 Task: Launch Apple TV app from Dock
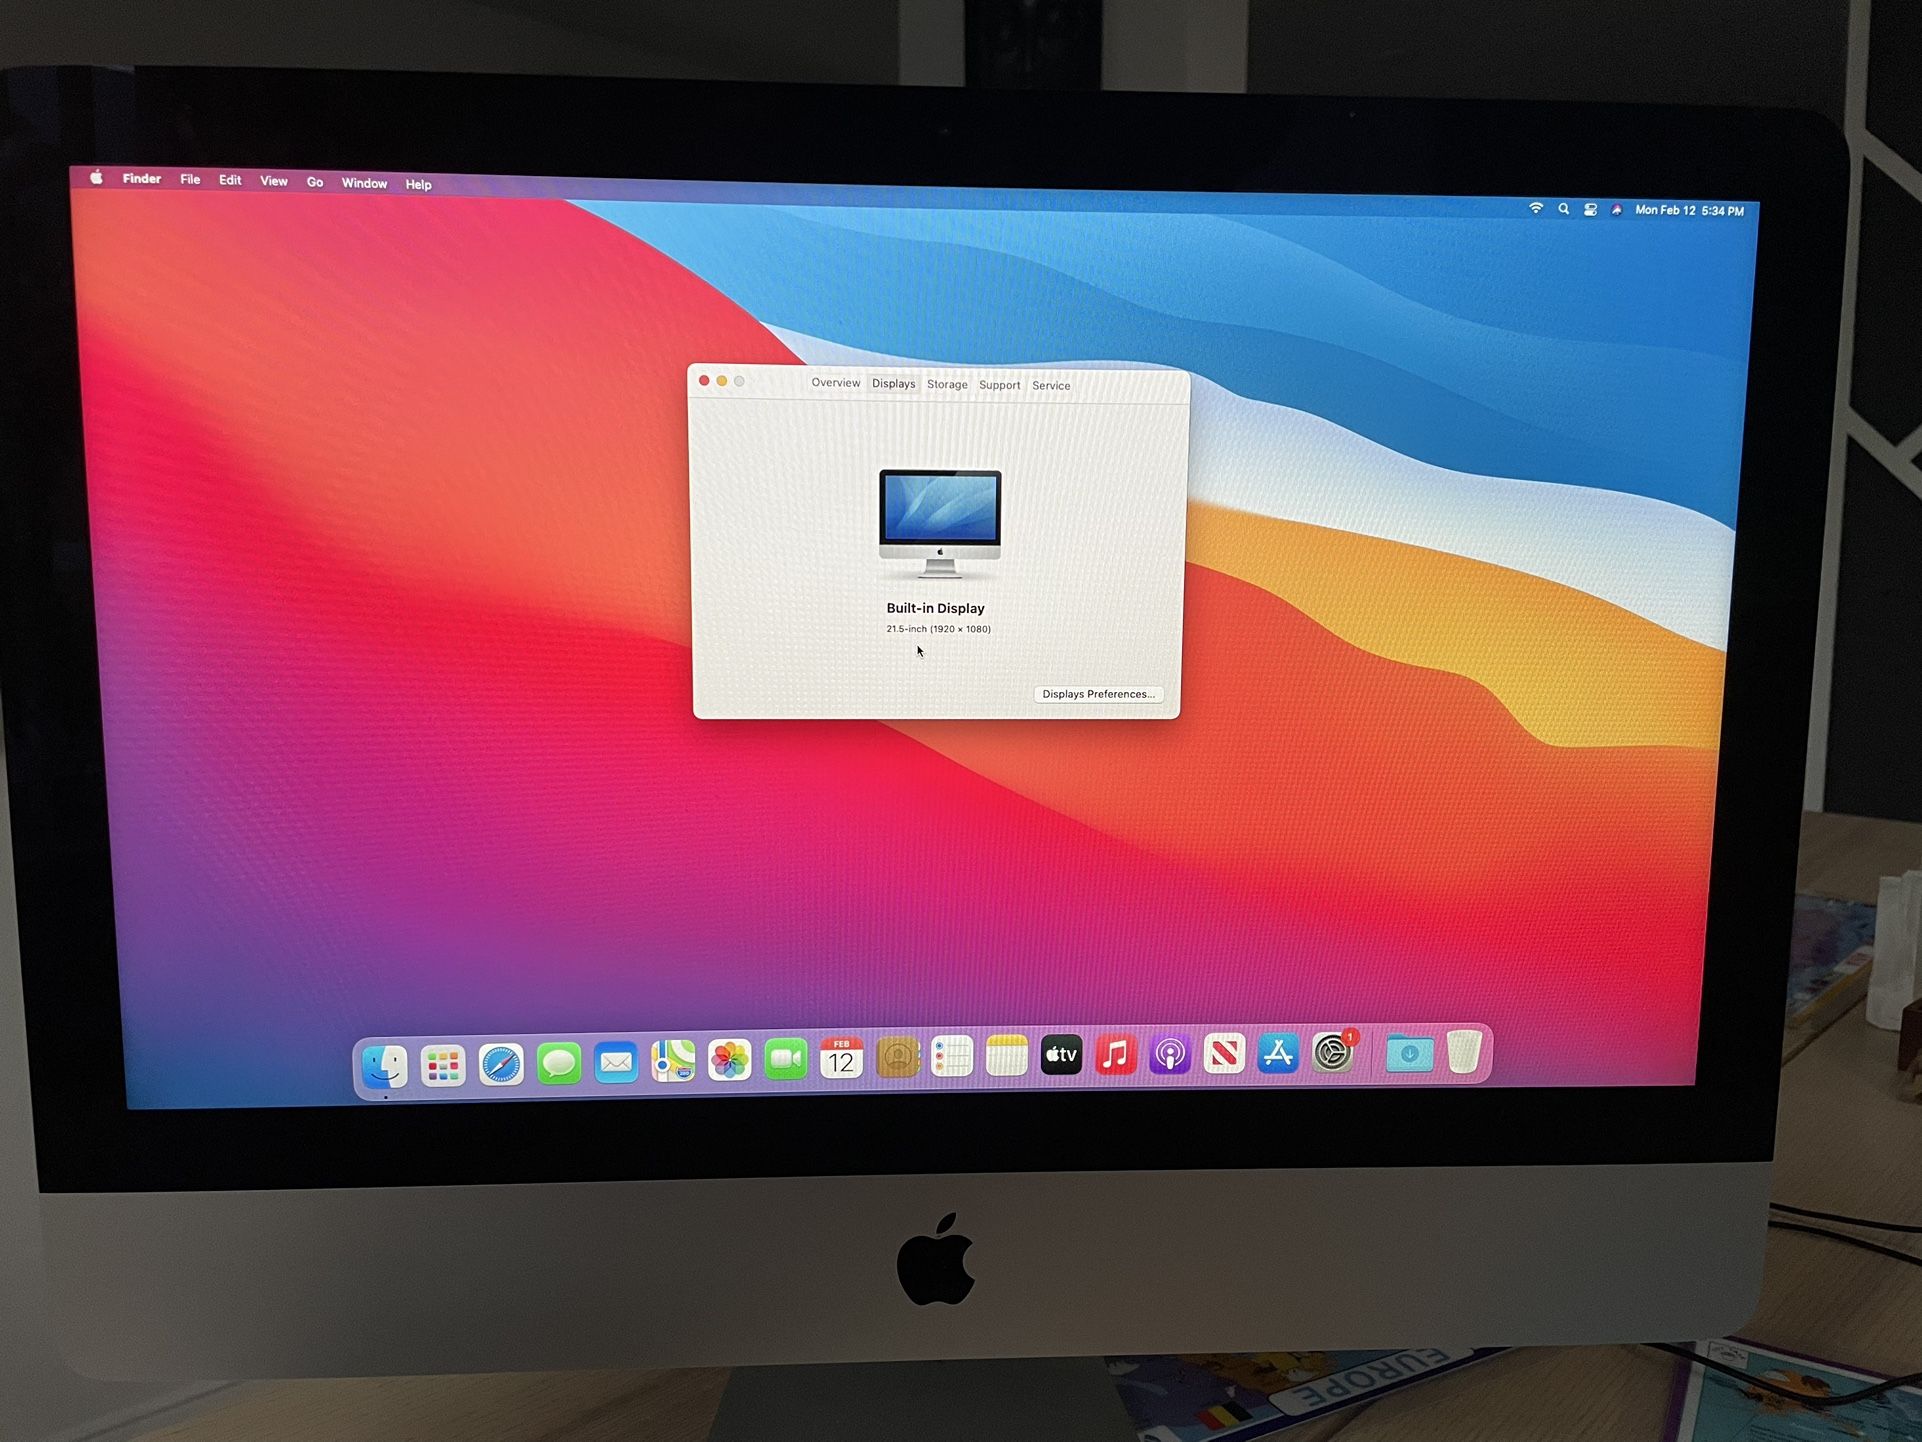(1061, 1054)
